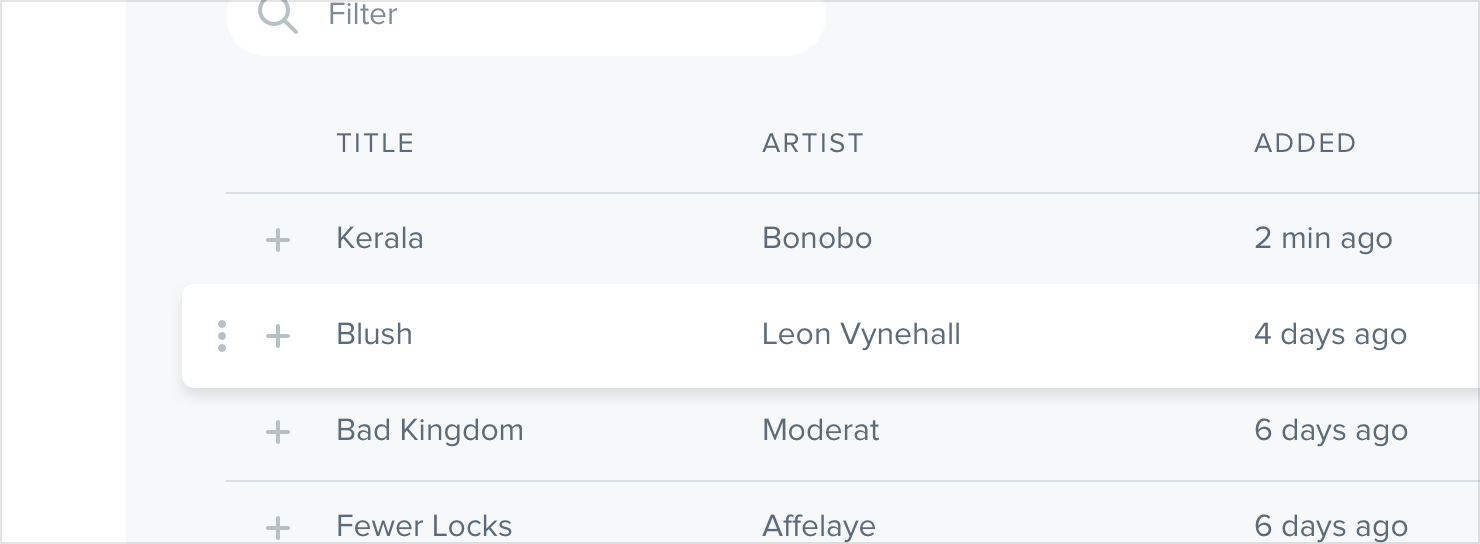The width and height of the screenshot is (1480, 544).
Task: Click the '2 min ago' added time
Action: pyautogui.click(x=1323, y=238)
